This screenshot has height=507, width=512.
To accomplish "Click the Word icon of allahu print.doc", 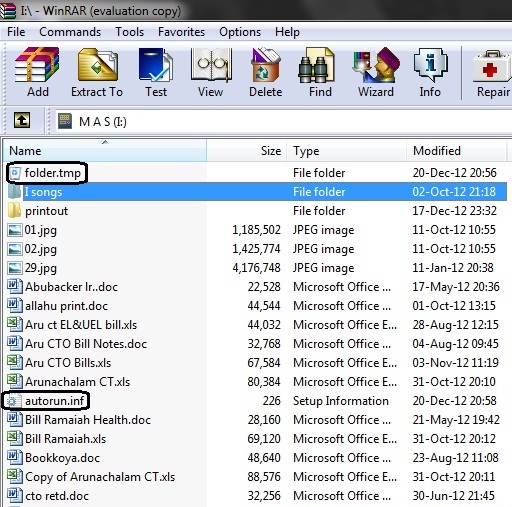I will coord(15,306).
